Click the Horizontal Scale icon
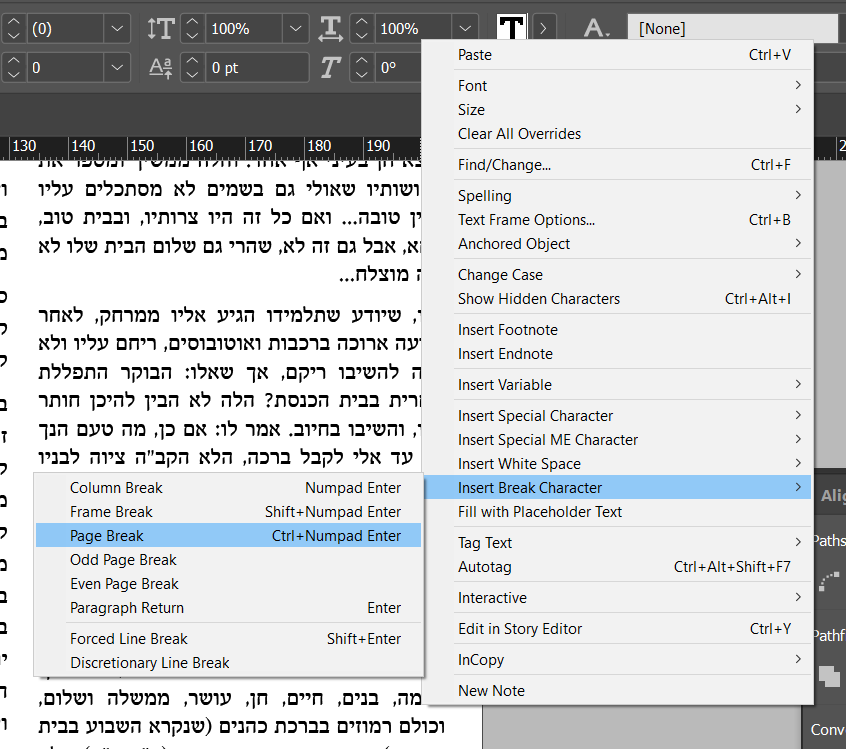Image resolution: width=846 pixels, height=749 pixels. coord(330,29)
